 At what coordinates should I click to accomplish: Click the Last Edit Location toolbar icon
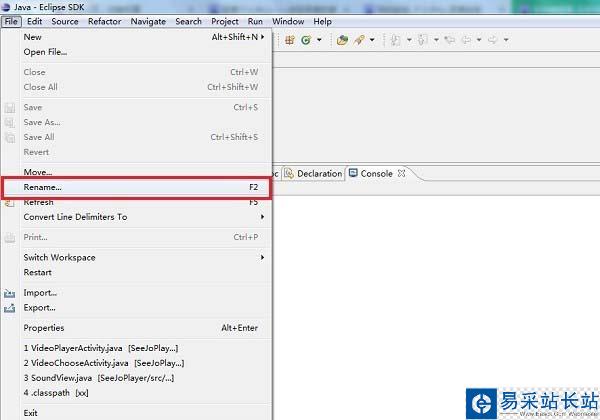tap(450, 40)
